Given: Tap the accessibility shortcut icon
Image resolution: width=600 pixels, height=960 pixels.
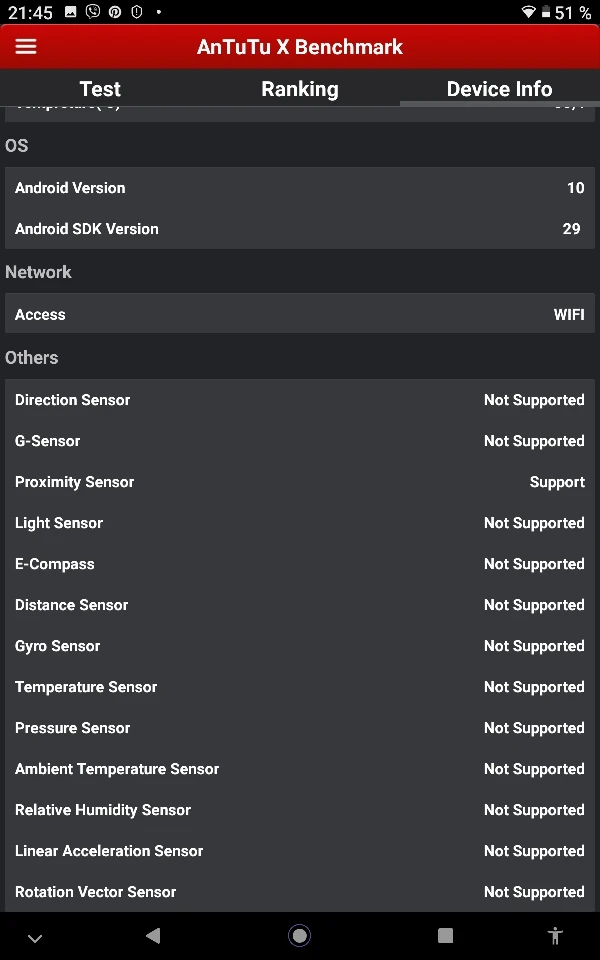Looking at the screenshot, I should coord(556,936).
